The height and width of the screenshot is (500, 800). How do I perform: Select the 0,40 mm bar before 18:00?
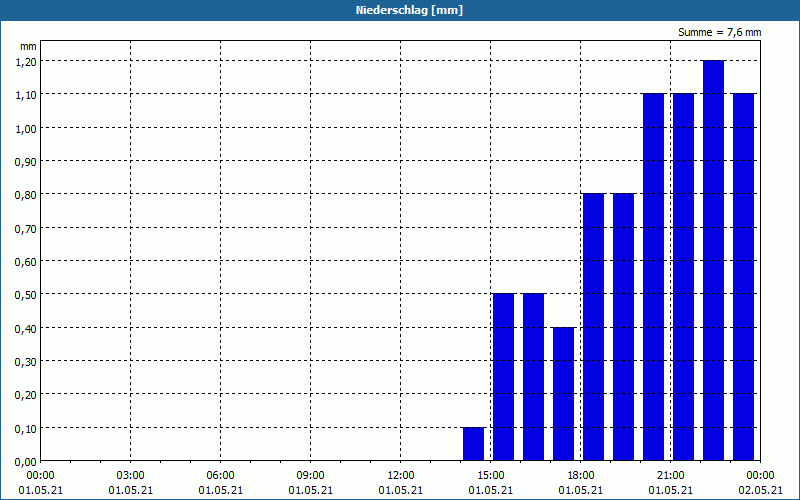pyautogui.click(x=563, y=394)
